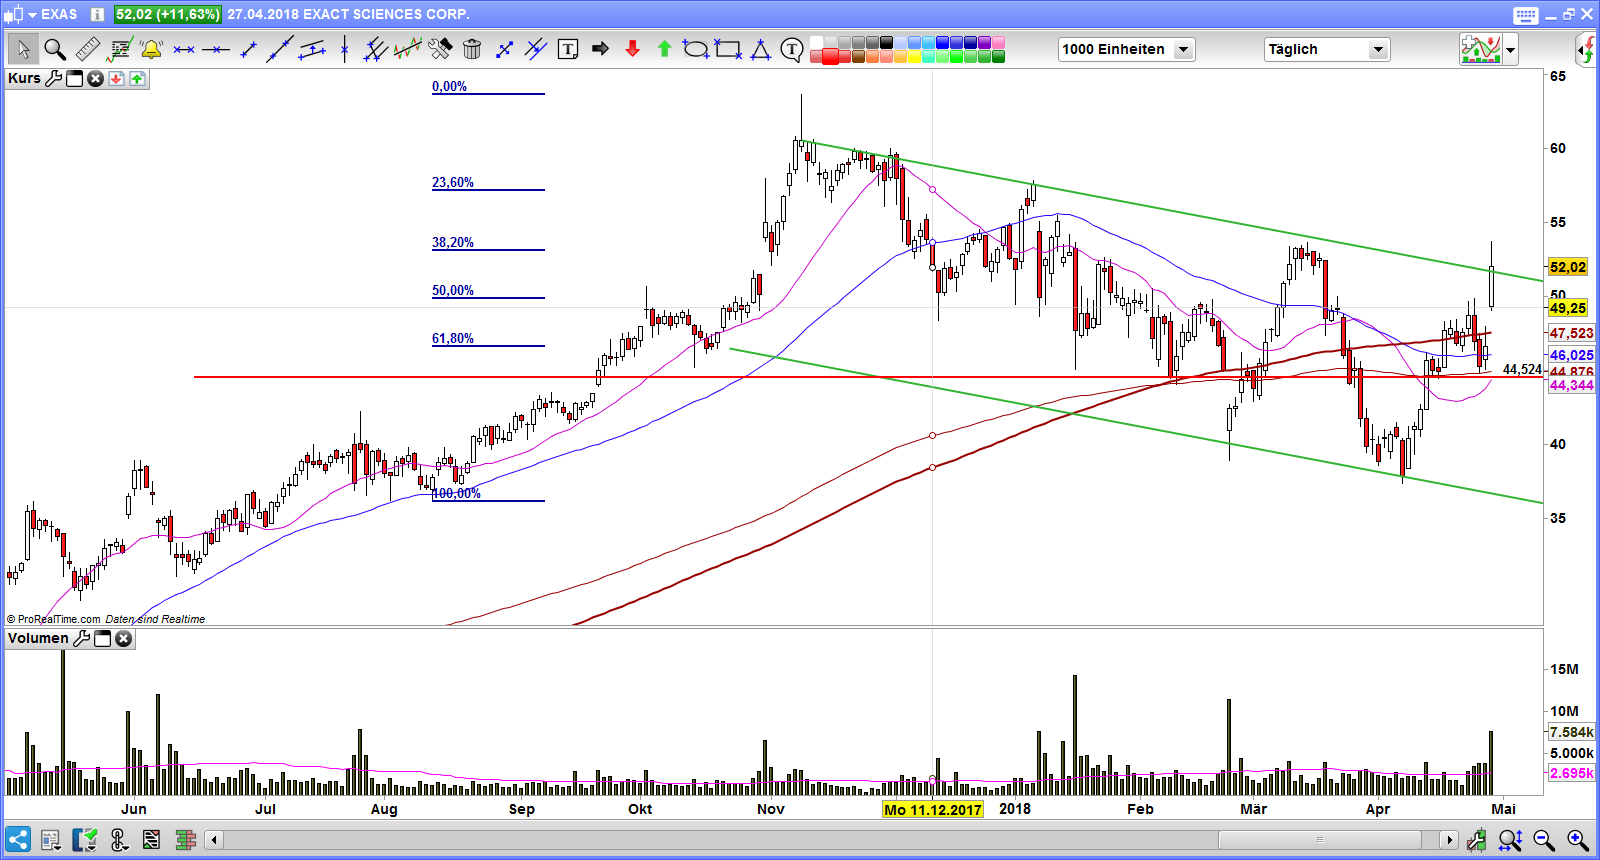The width and height of the screenshot is (1600, 860).
Task: Open the 1000 Einheiten dropdown
Action: [x=1183, y=49]
